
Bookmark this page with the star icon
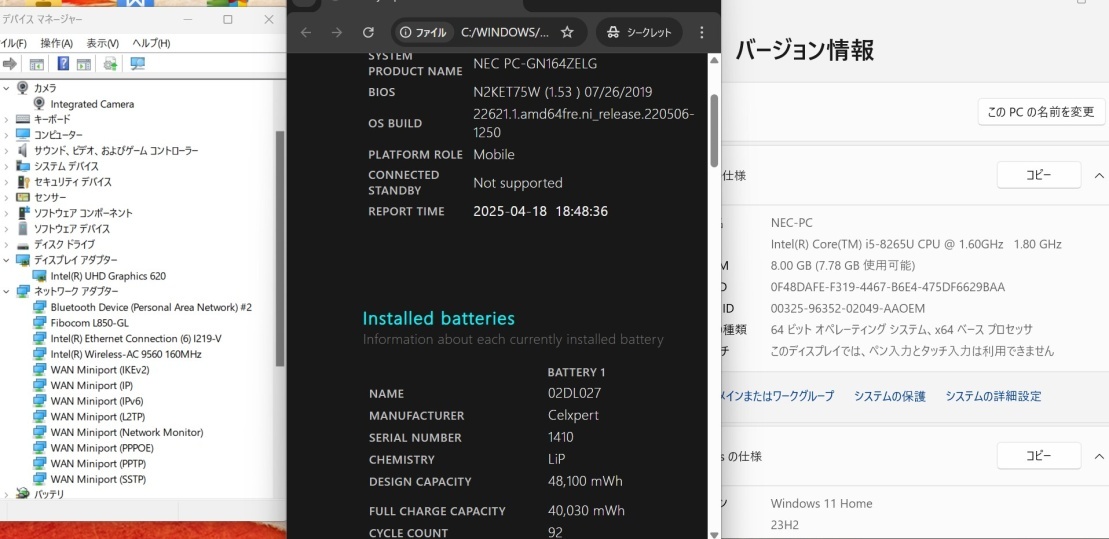pos(567,33)
